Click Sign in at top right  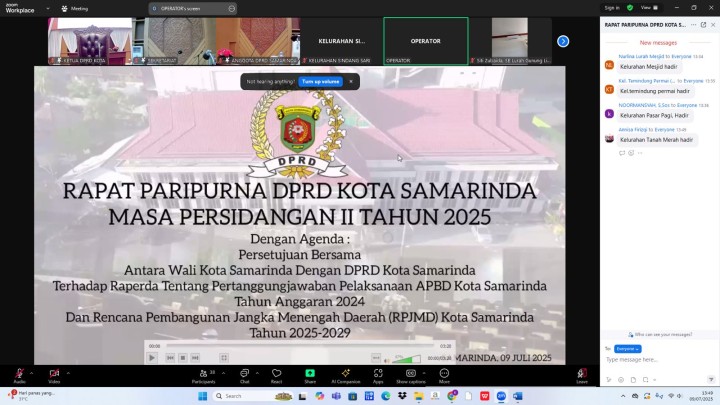612,8
